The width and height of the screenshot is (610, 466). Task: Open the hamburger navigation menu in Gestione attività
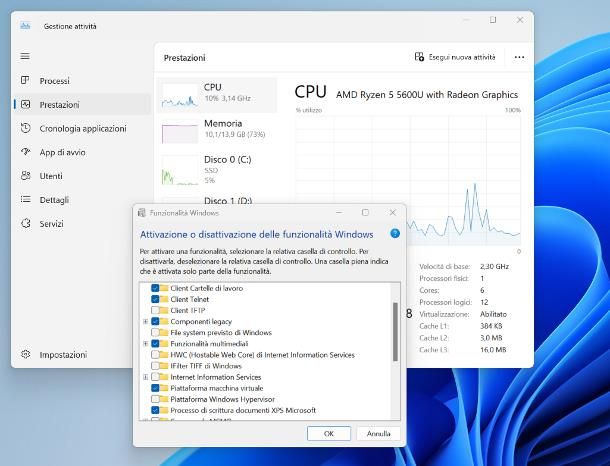[25, 56]
